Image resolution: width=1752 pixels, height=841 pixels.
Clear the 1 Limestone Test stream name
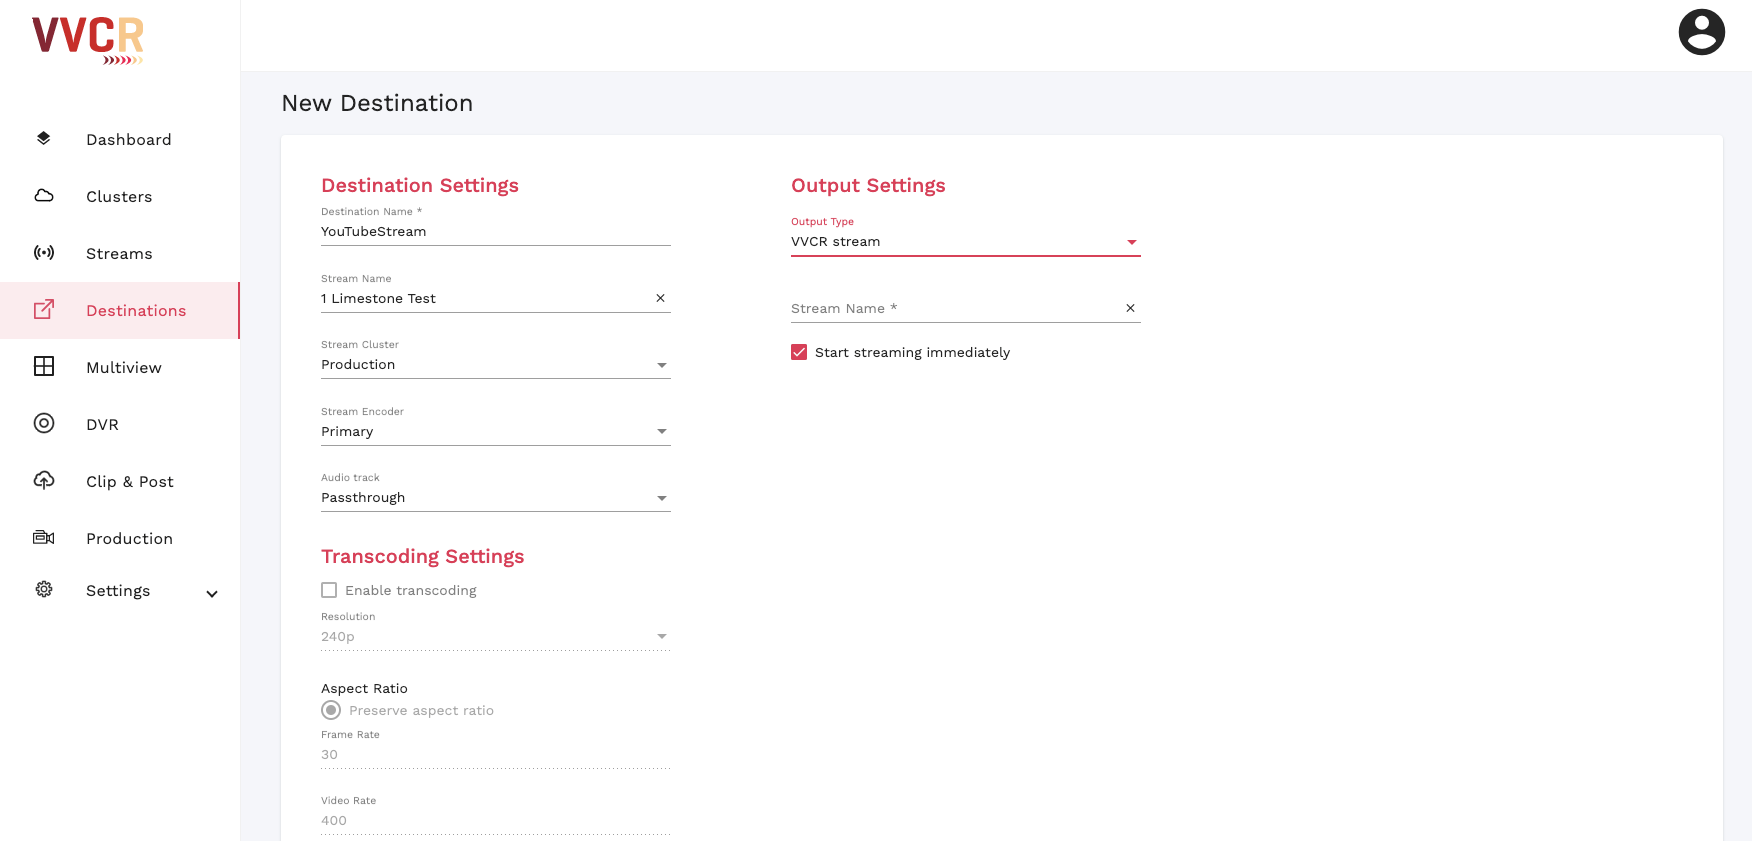(x=660, y=298)
